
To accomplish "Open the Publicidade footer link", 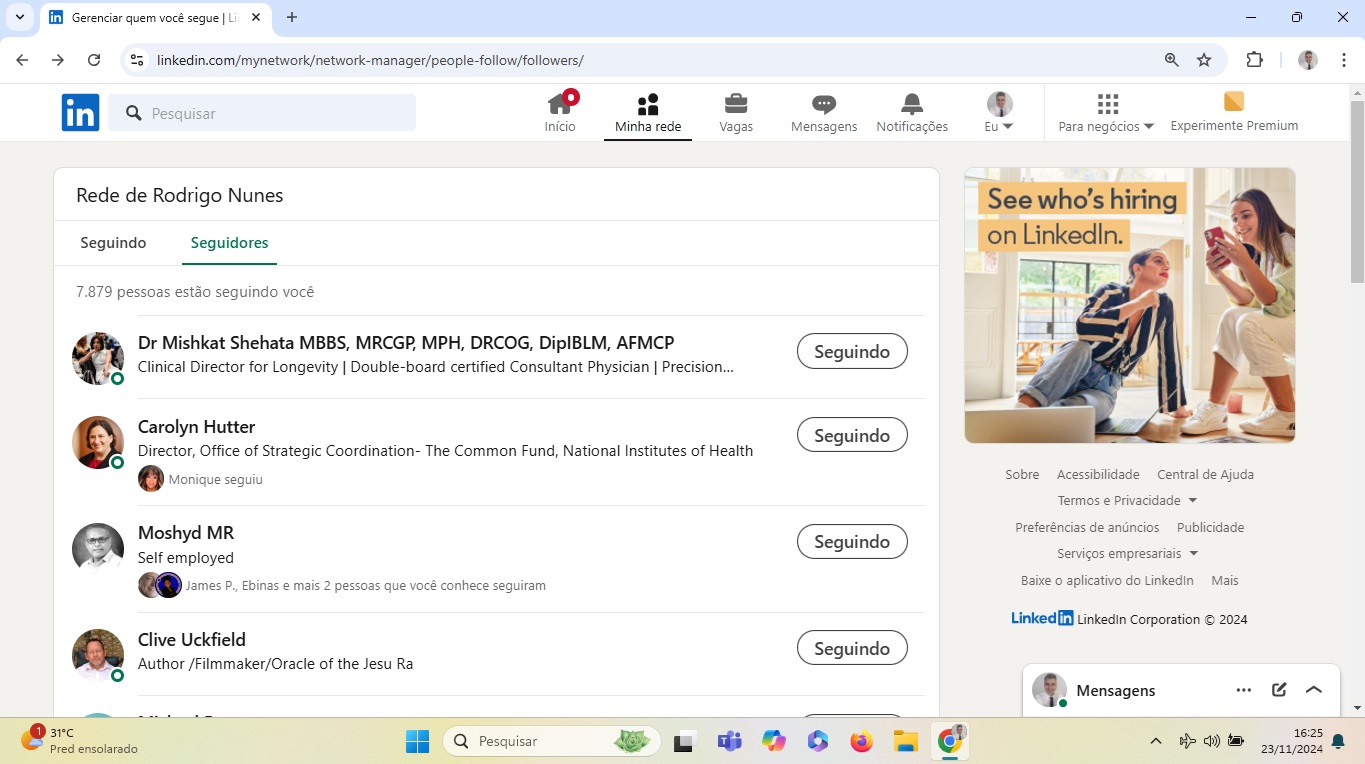I will pyautogui.click(x=1210, y=528).
